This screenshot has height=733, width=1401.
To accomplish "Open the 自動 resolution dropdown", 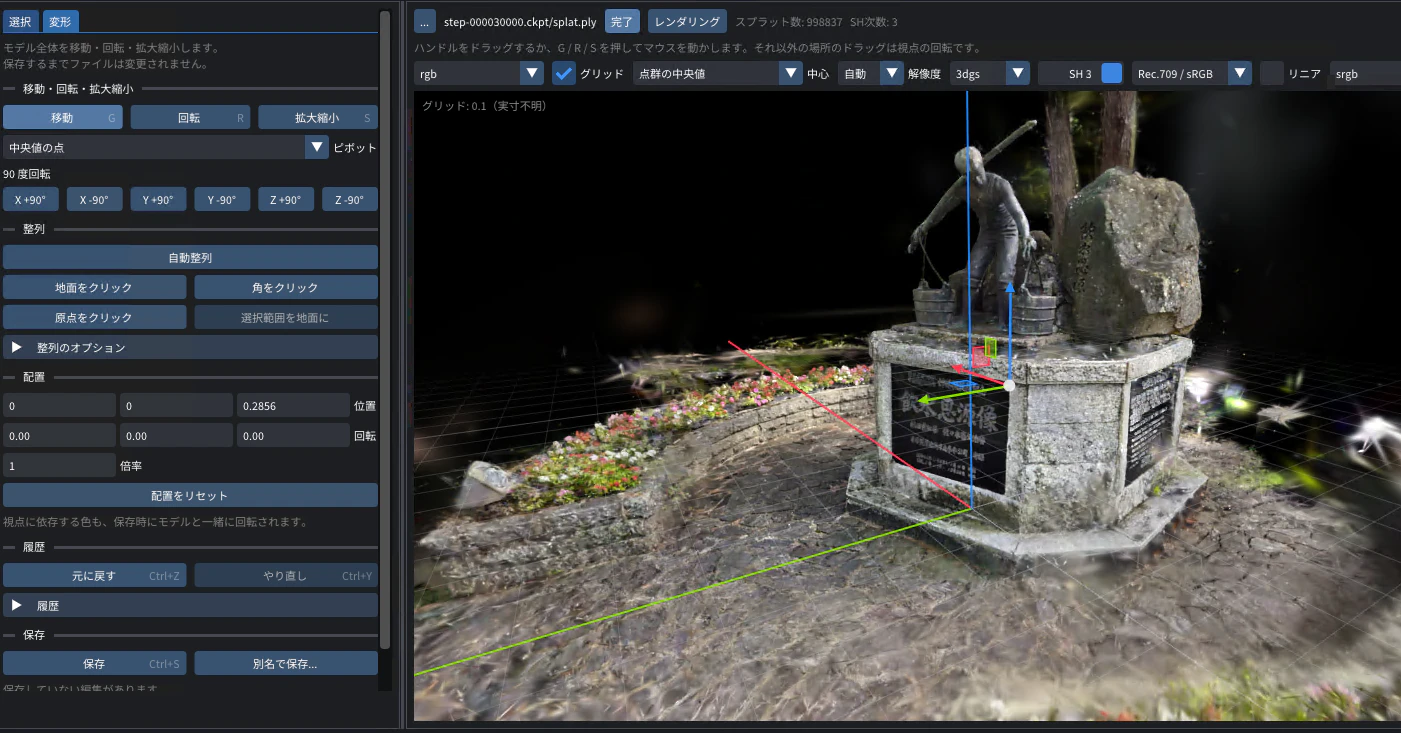I will [x=871, y=73].
